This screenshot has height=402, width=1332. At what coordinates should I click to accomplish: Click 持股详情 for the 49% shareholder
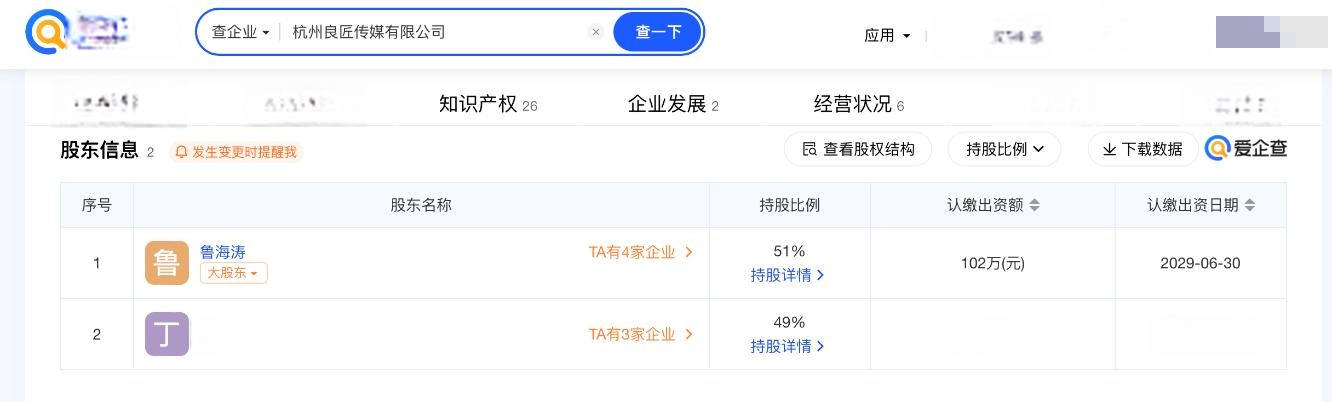(x=788, y=346)
